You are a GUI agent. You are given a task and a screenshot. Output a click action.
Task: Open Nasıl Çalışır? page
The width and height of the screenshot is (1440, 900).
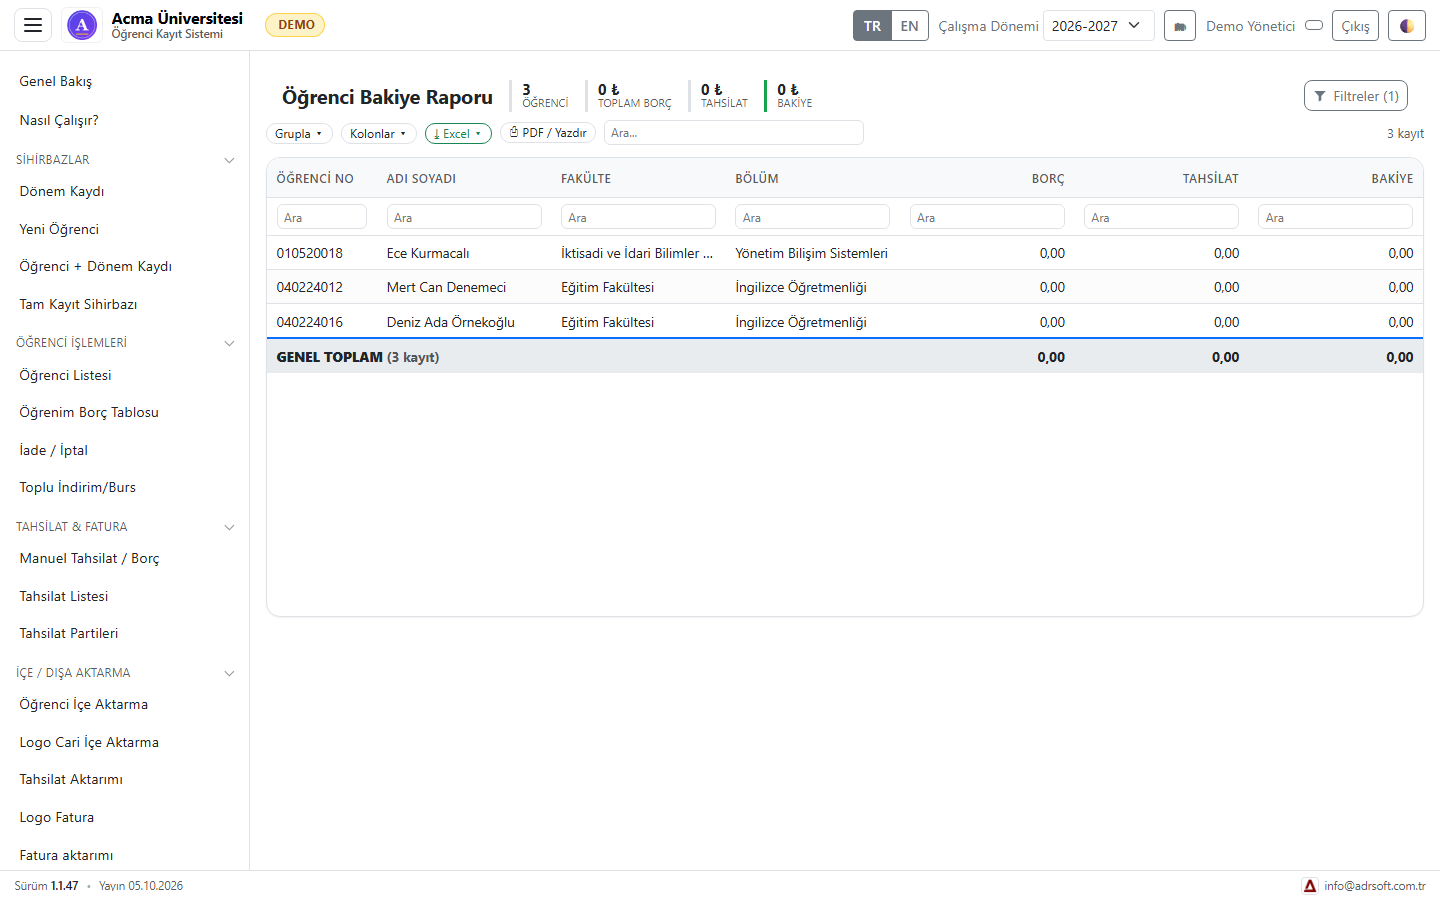[x=59, y=120]
